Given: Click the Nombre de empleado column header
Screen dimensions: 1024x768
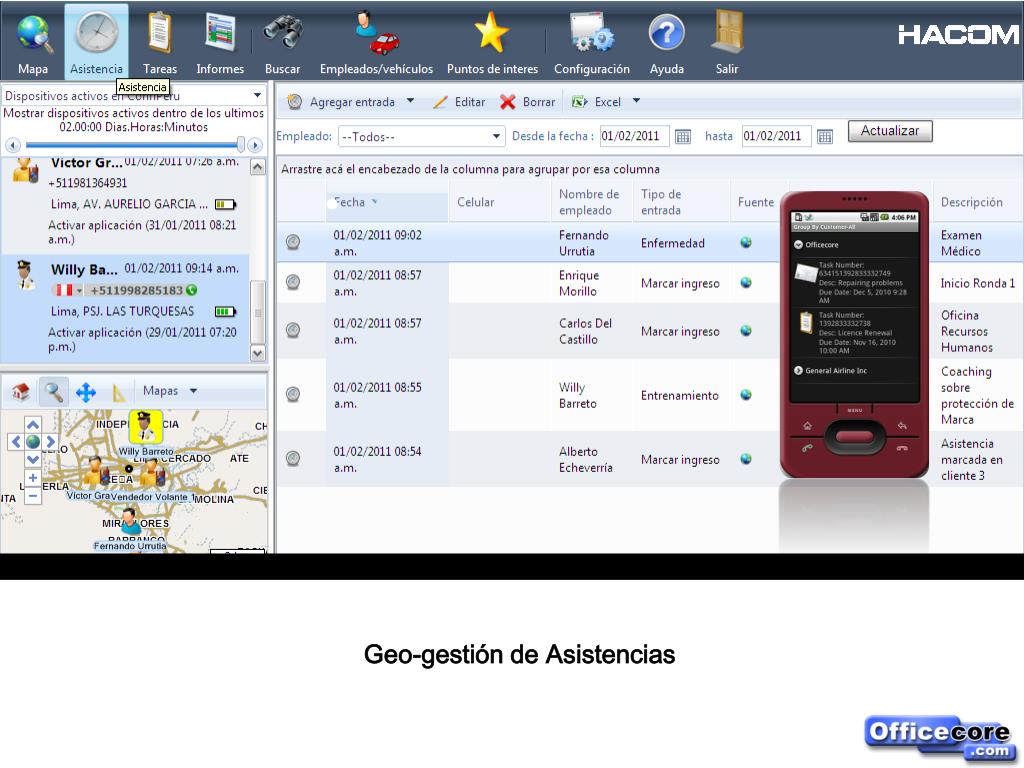Looking at the screenshot, I should click(x=592, y=202).
